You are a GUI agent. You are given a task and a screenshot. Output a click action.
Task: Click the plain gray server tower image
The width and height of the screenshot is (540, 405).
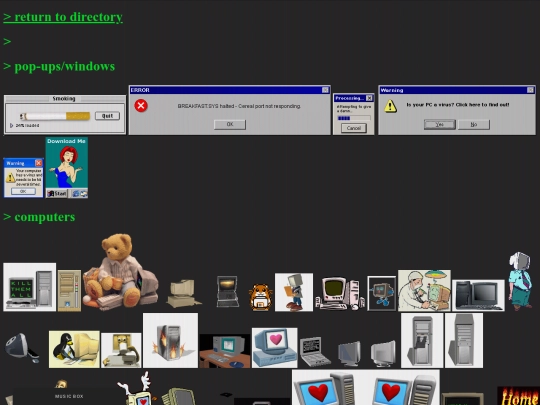click(464, 340)
